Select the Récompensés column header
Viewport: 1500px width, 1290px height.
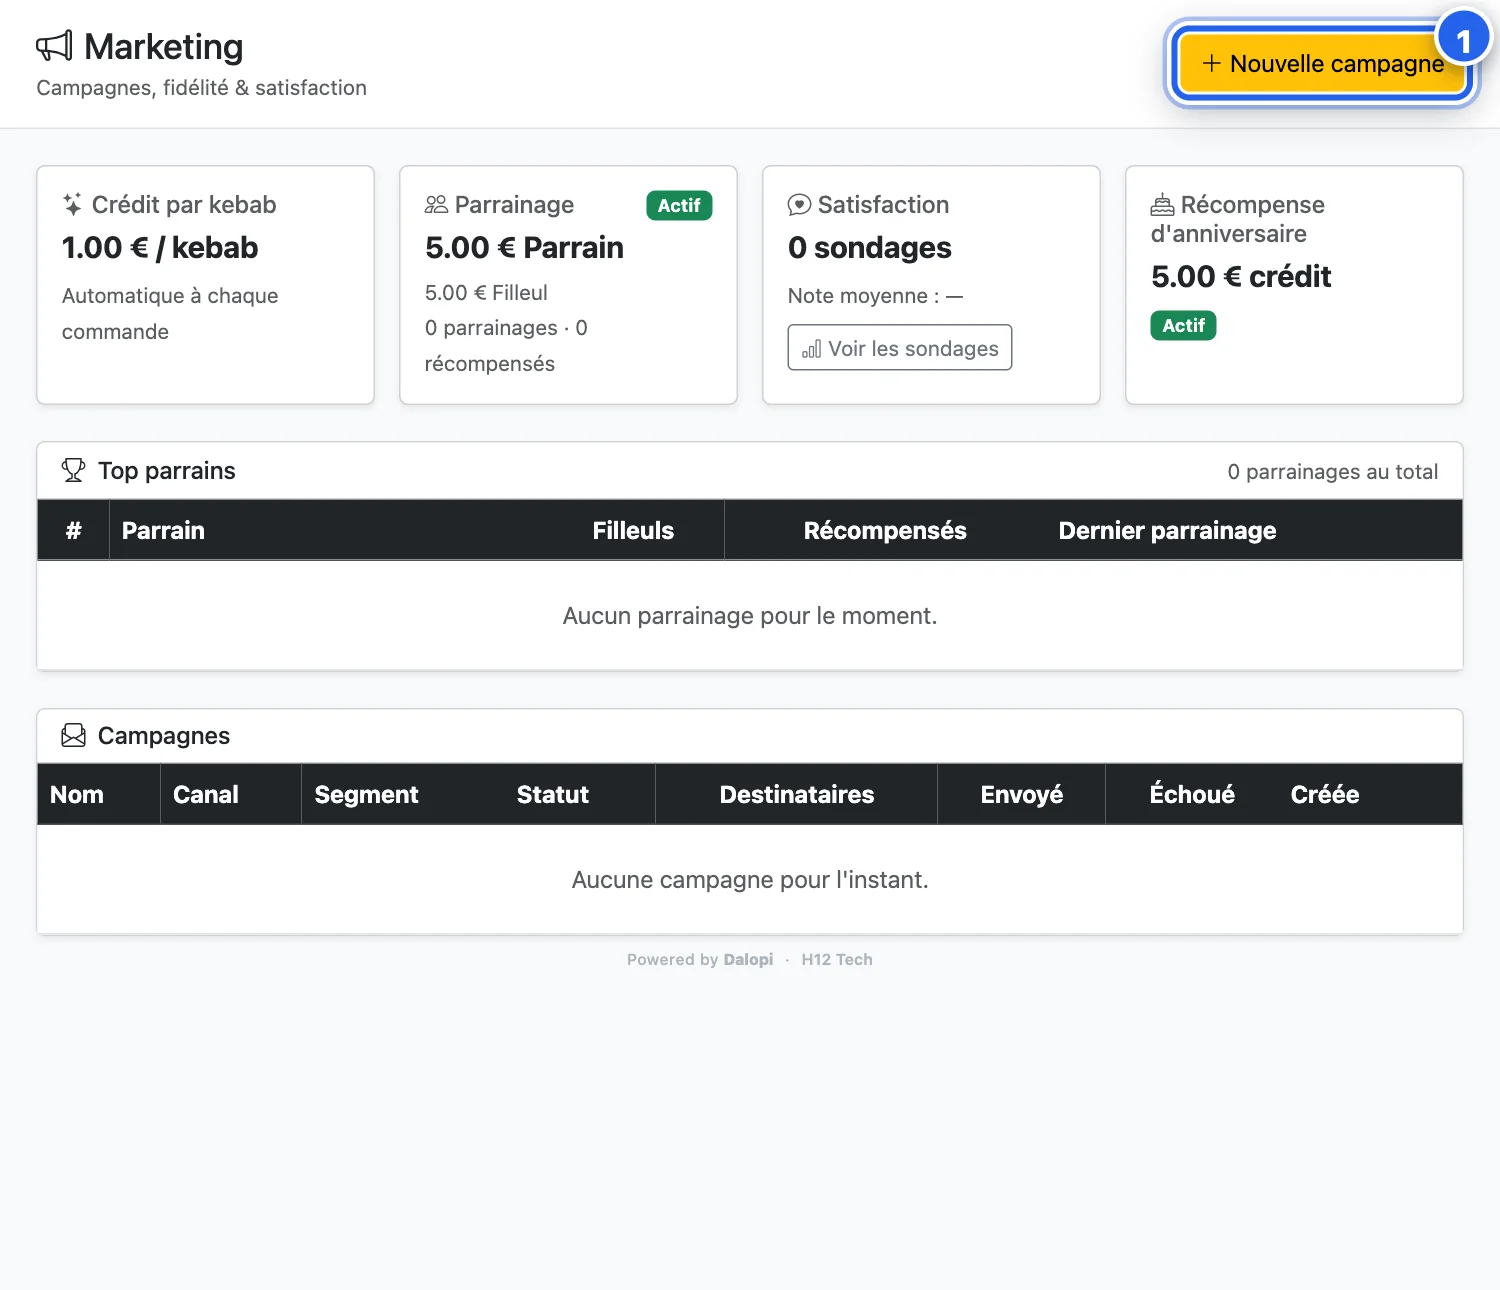click(x=885, y=531)
